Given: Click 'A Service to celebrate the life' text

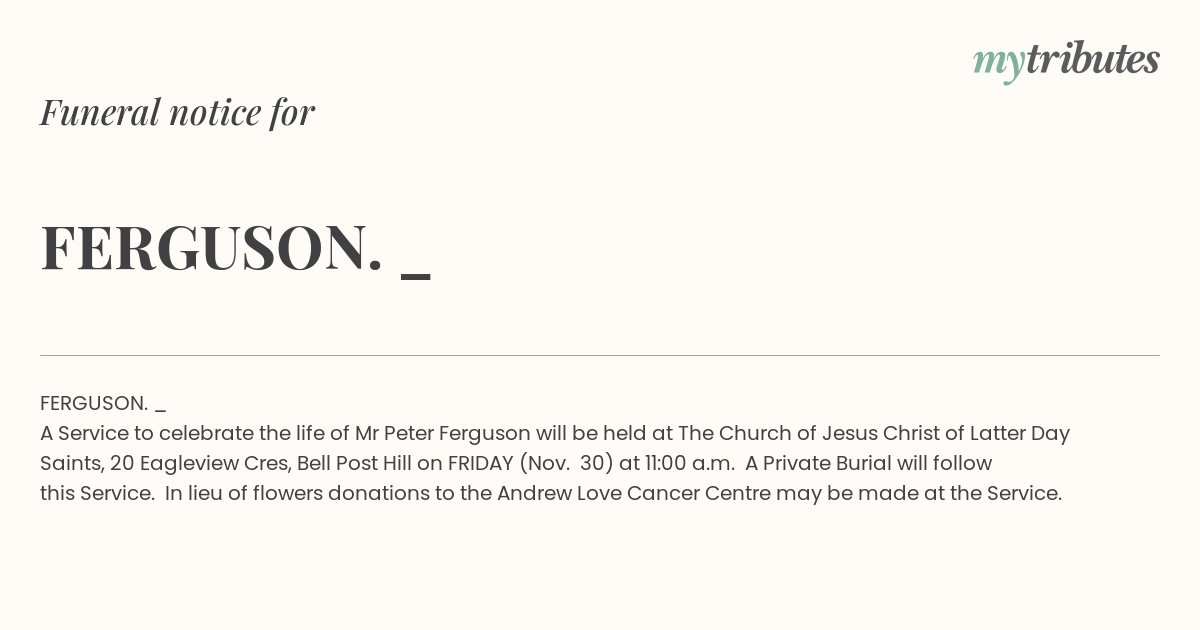Looking at the screenshot, I should (x=186, y=434).
